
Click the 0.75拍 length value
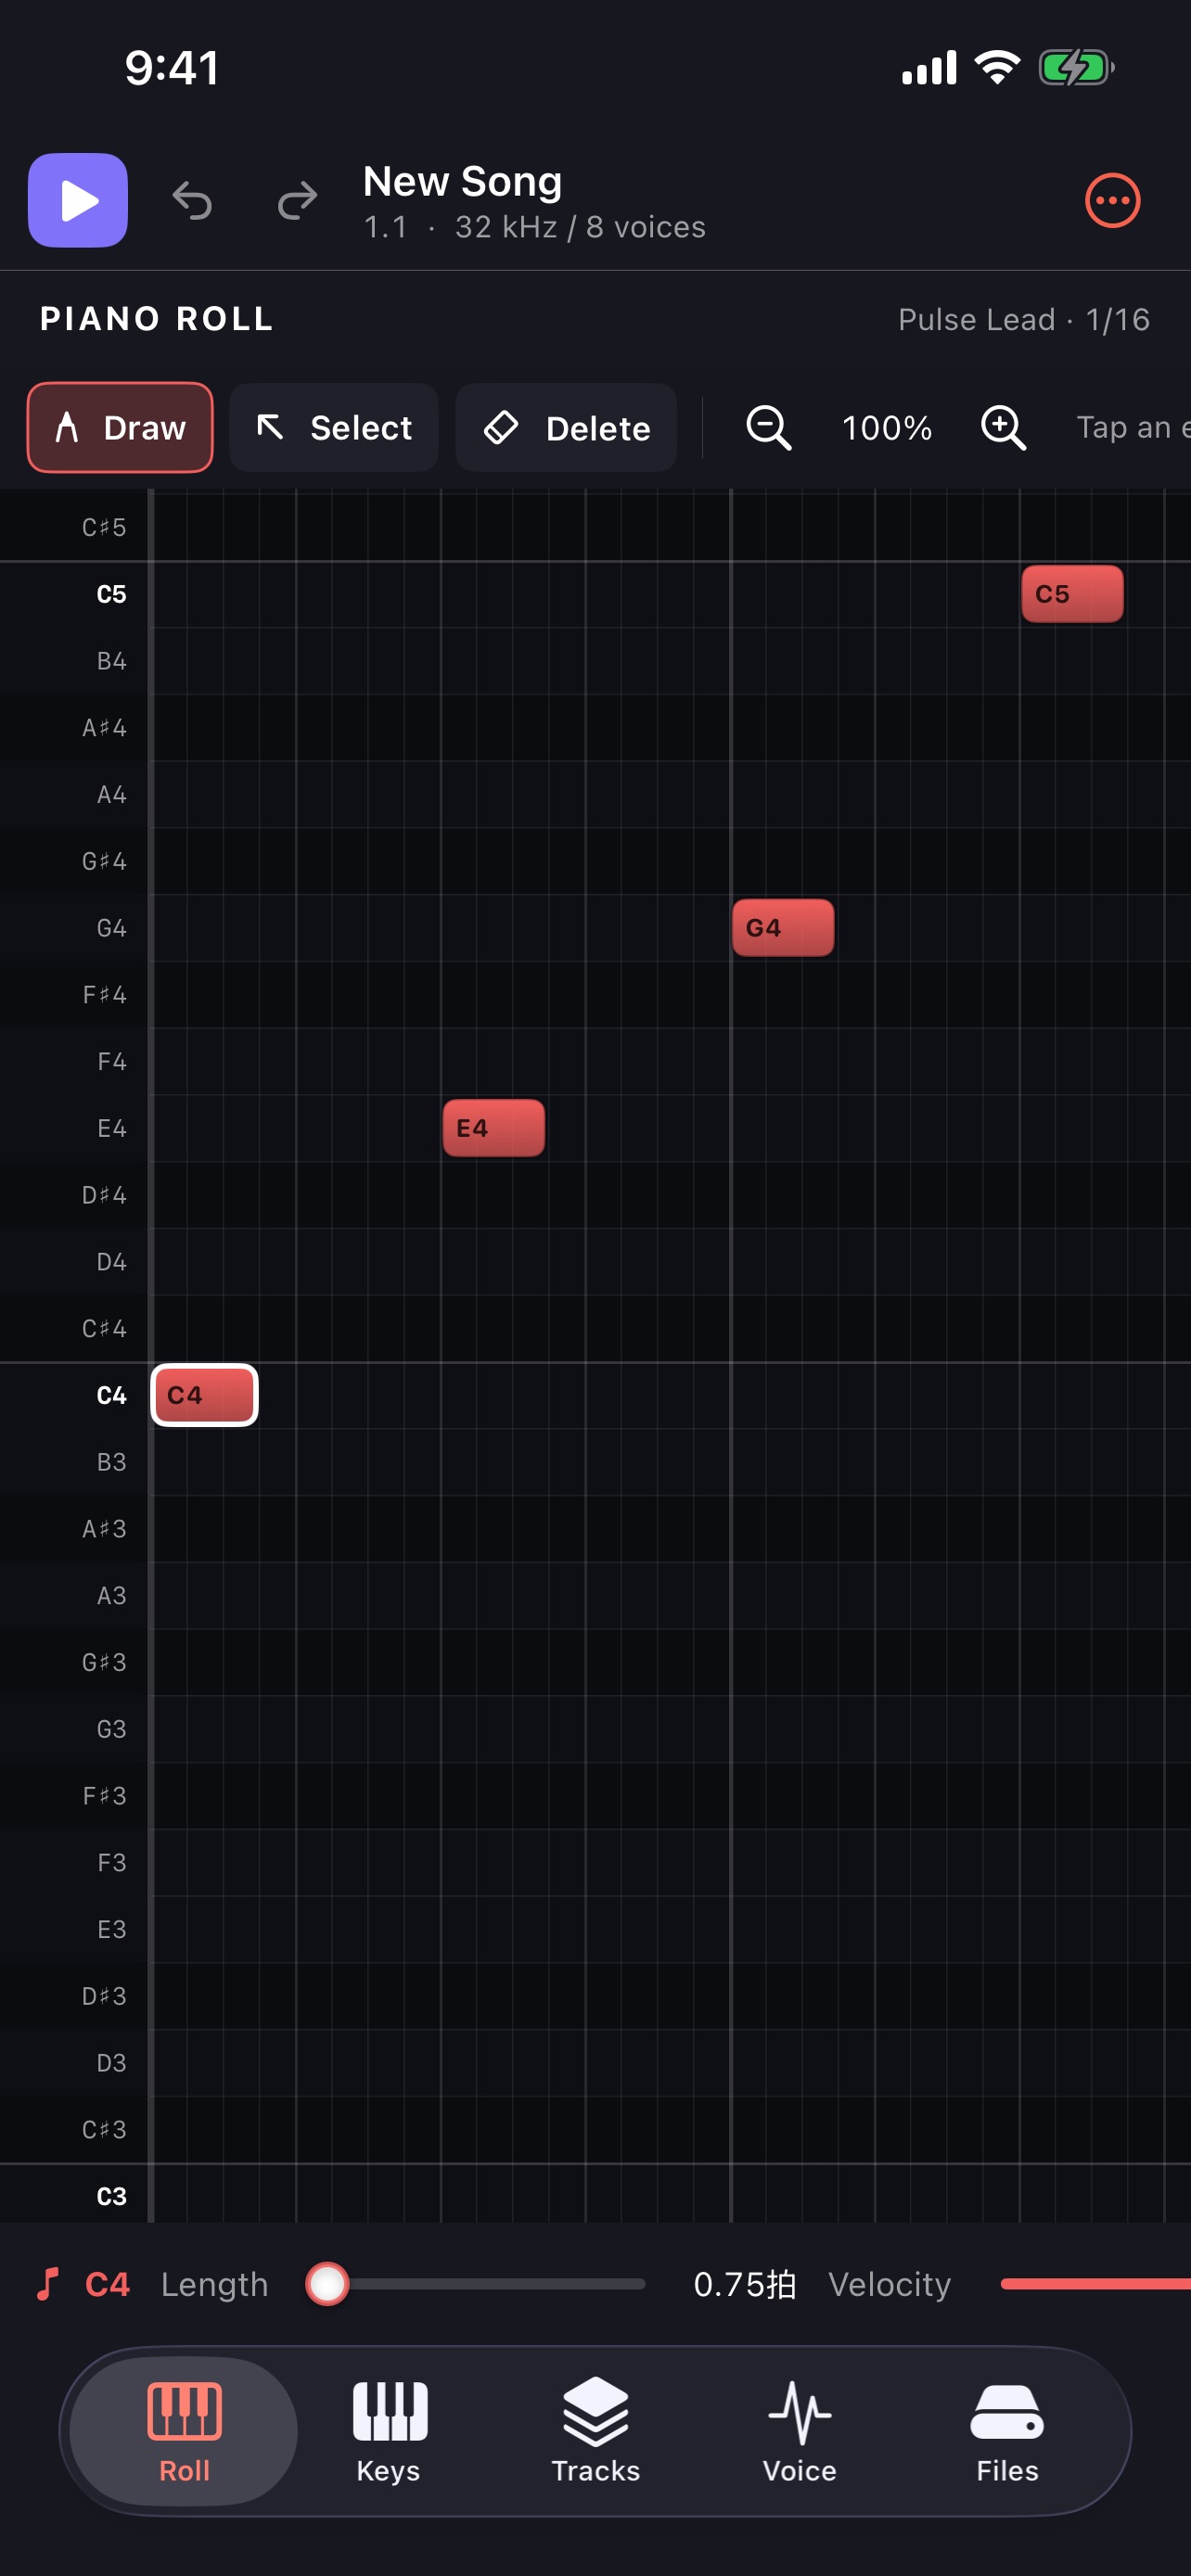745,2284
